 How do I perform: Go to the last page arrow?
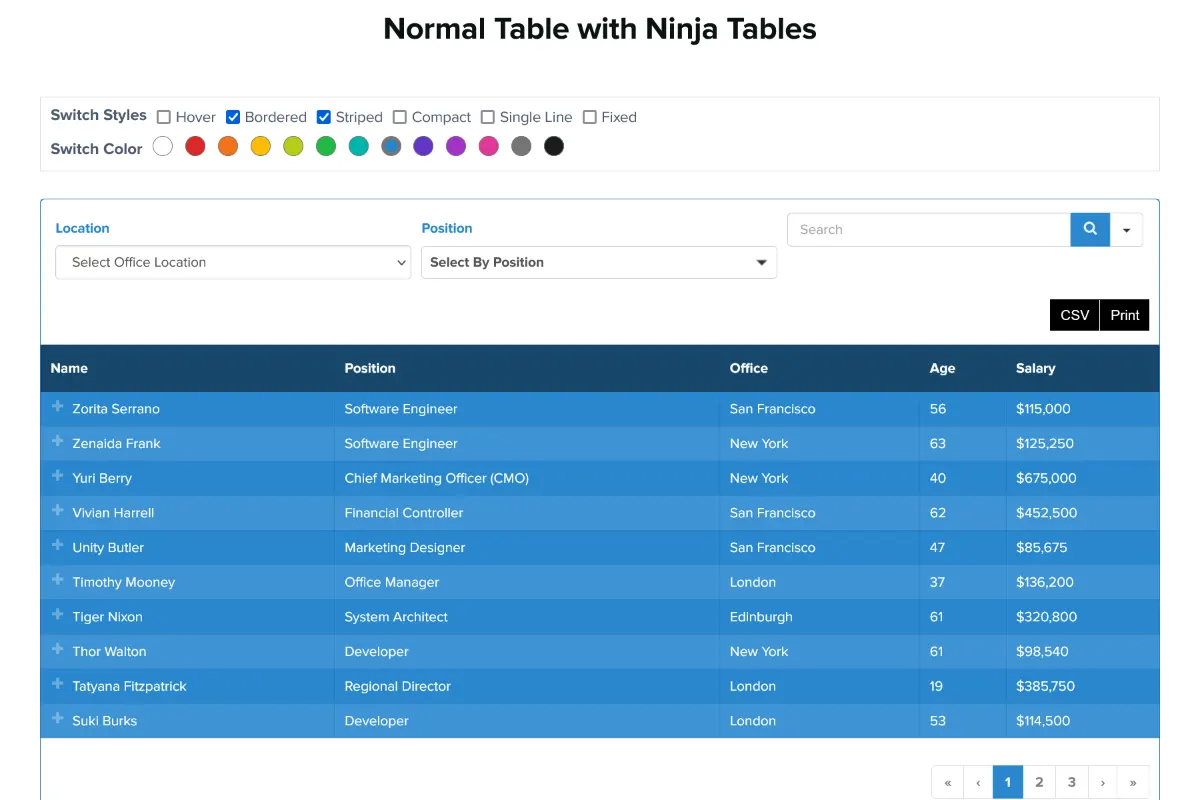(x=1133, y=782)
